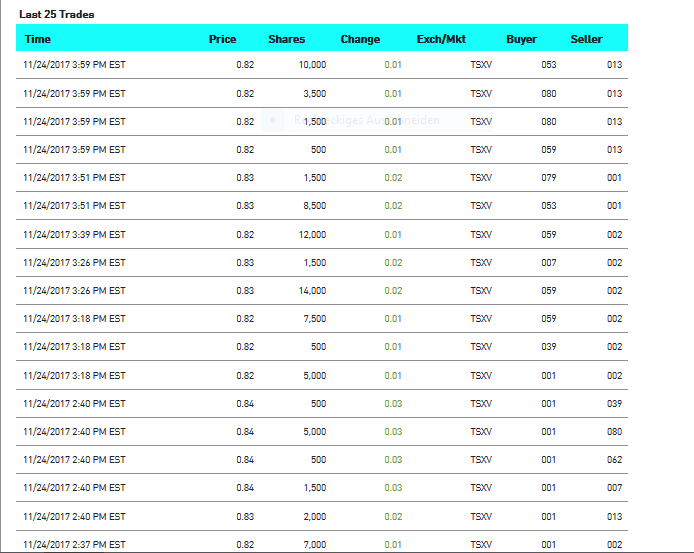Click the Seller column header

pos(586,39)
